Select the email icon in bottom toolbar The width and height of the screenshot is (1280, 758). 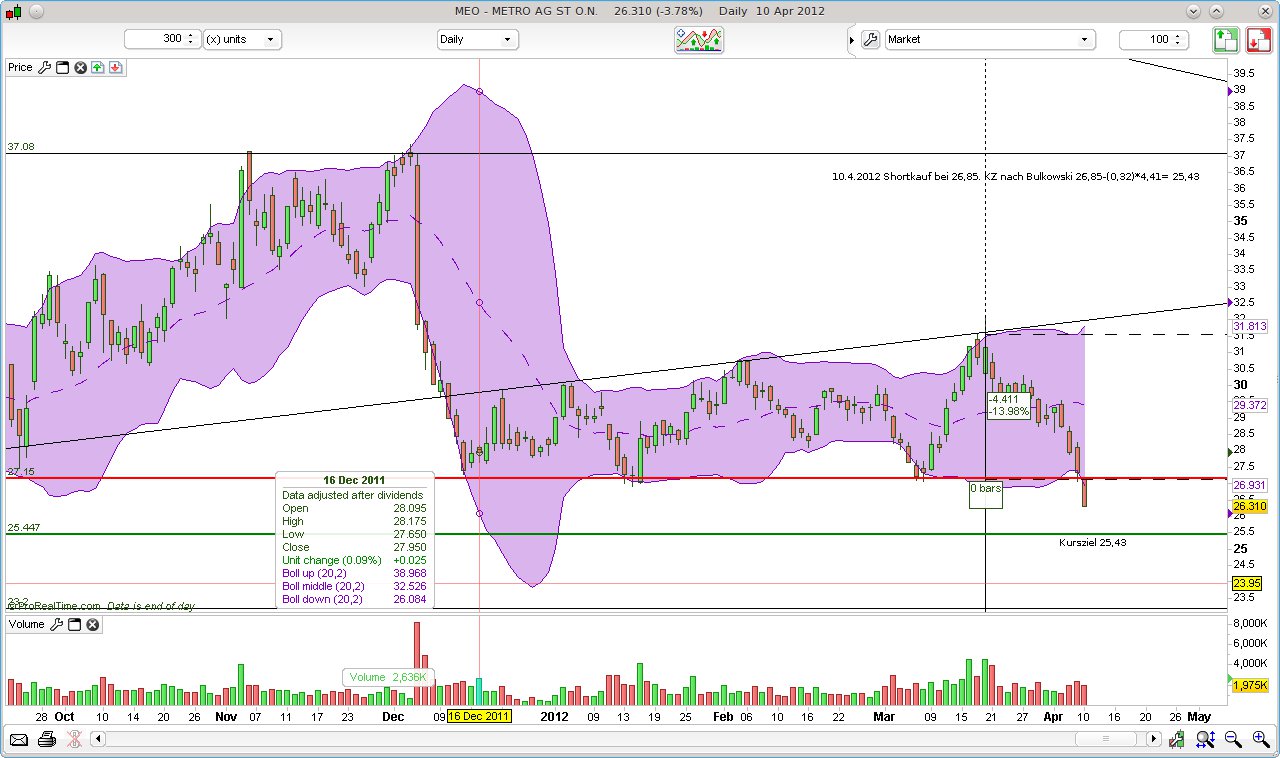[20, 739]
